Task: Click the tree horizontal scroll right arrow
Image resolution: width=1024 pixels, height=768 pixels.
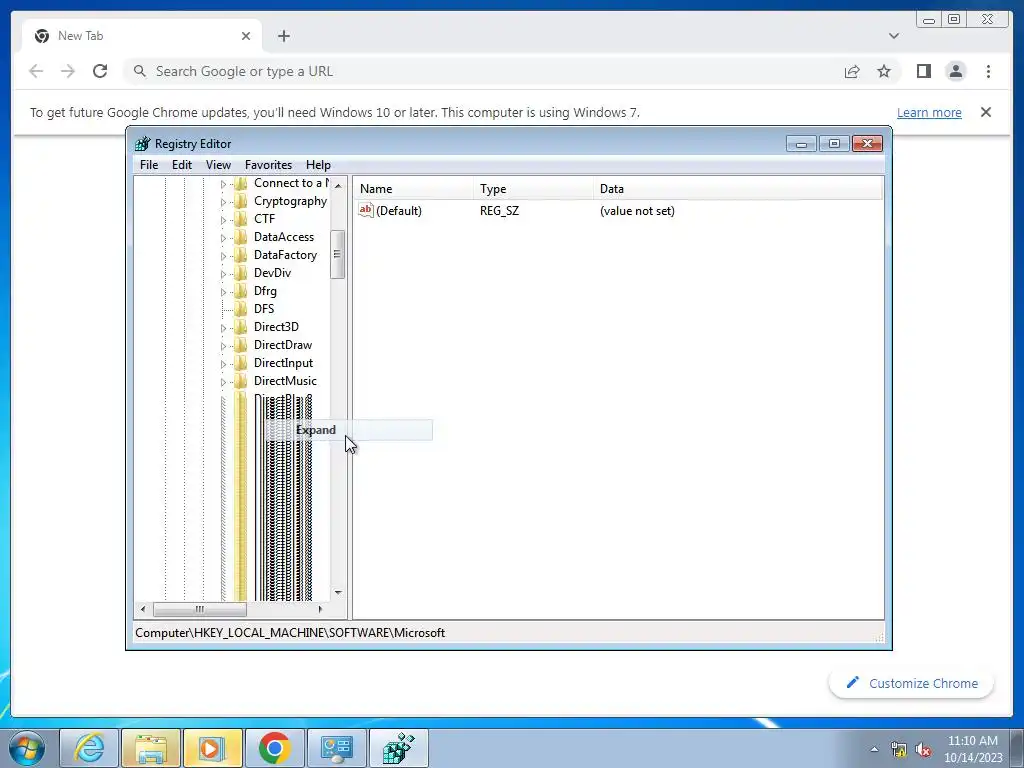Action: coord(320,609)
